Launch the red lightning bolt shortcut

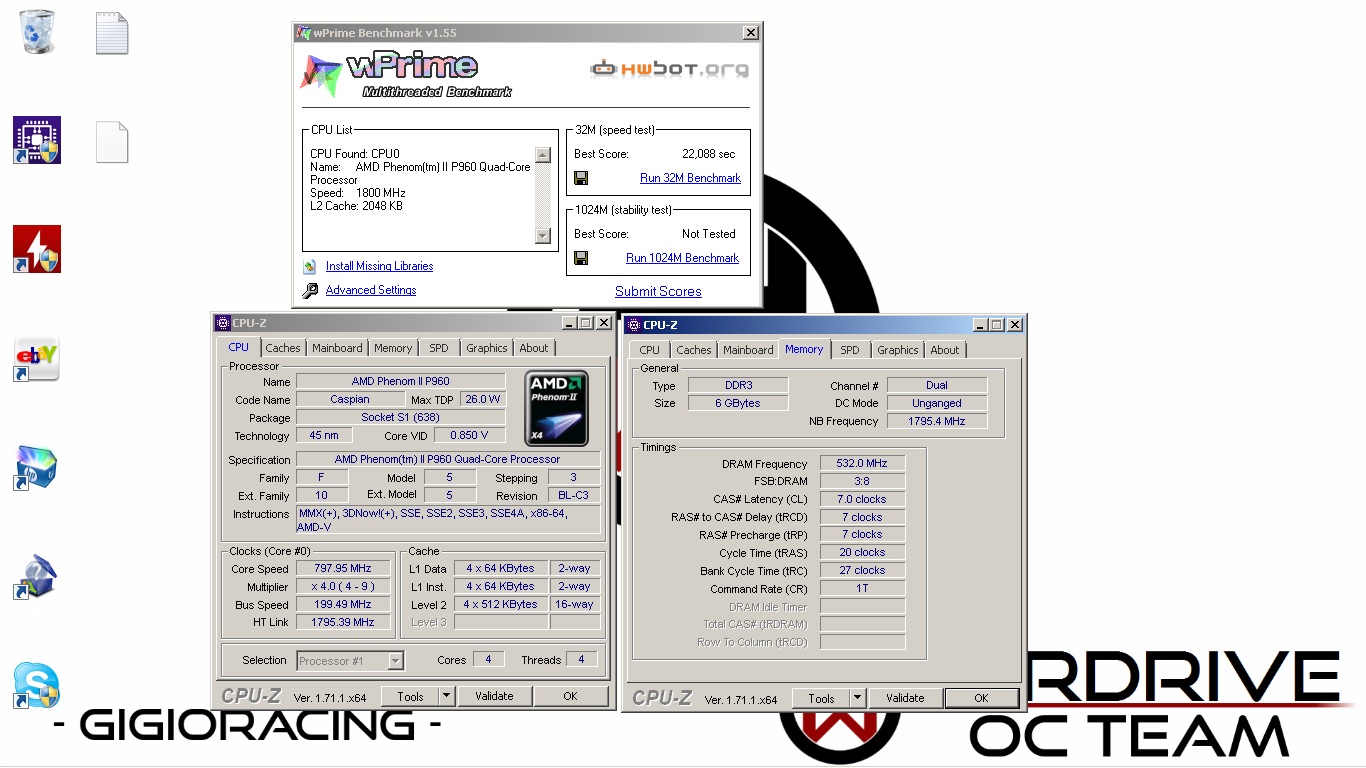[x=37, y=249]
